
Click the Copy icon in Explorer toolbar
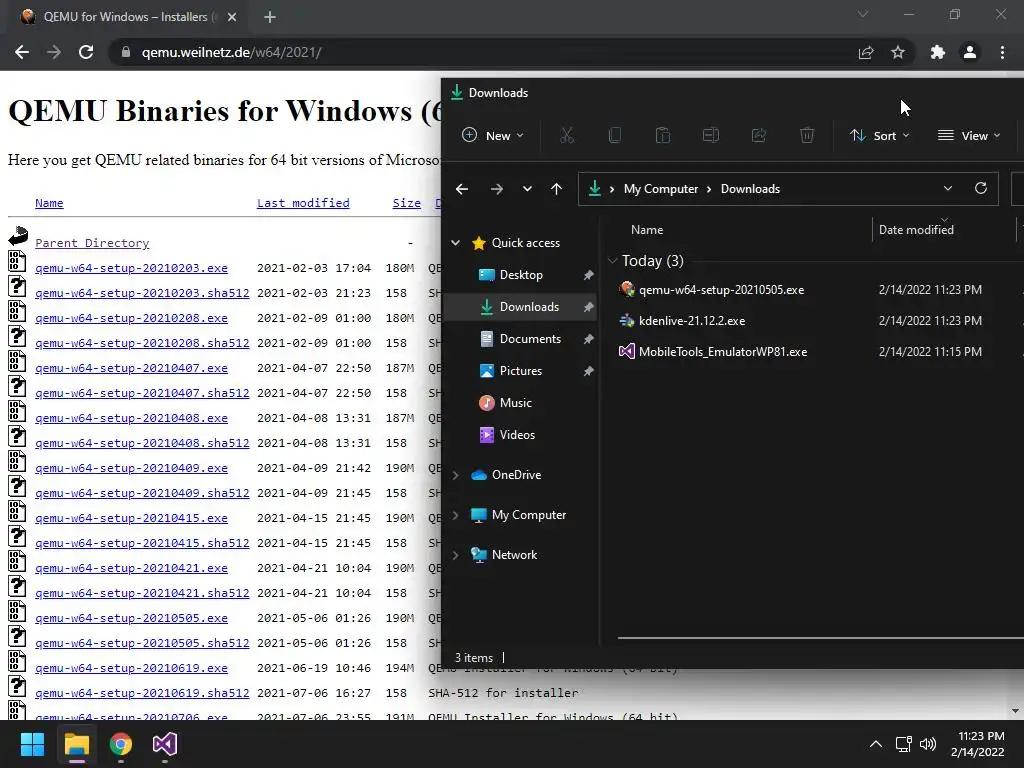point(615,135)
